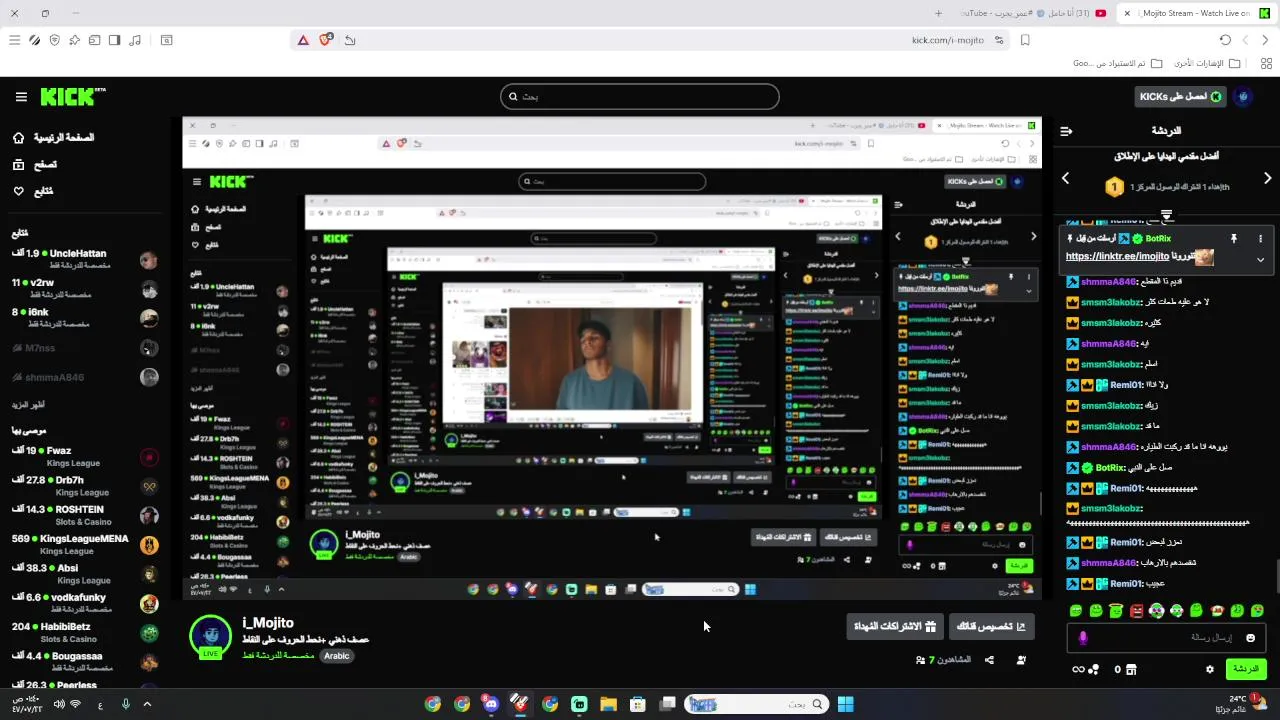Click the Brave rewards triangle icon

pyautogui.click(x=303, y=40)
